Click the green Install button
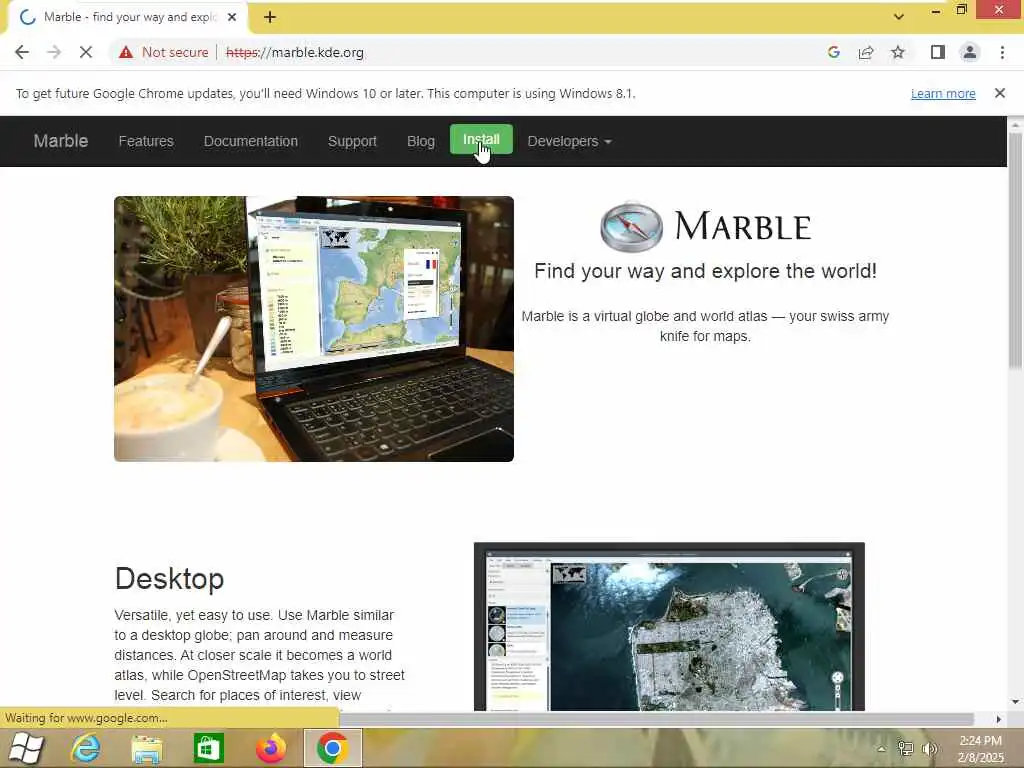Screen dimensions: 1024x768 pos(481,140)
